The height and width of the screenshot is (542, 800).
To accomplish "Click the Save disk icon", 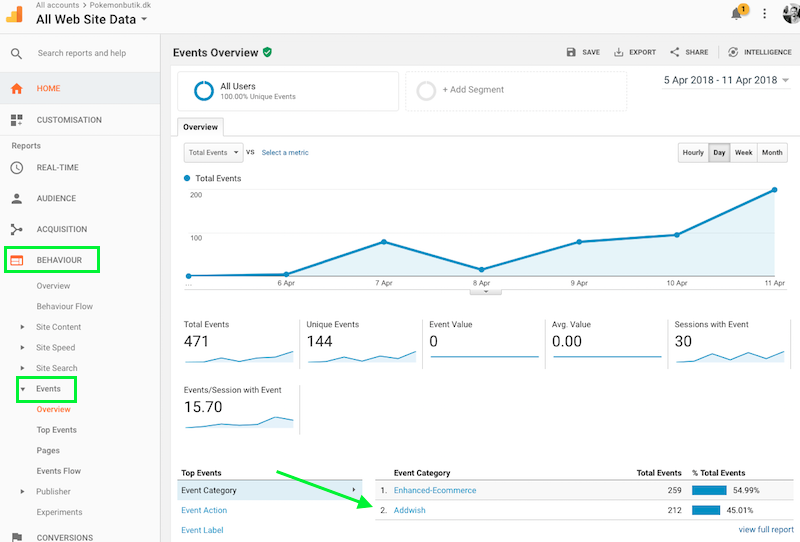I will point(571,52).
